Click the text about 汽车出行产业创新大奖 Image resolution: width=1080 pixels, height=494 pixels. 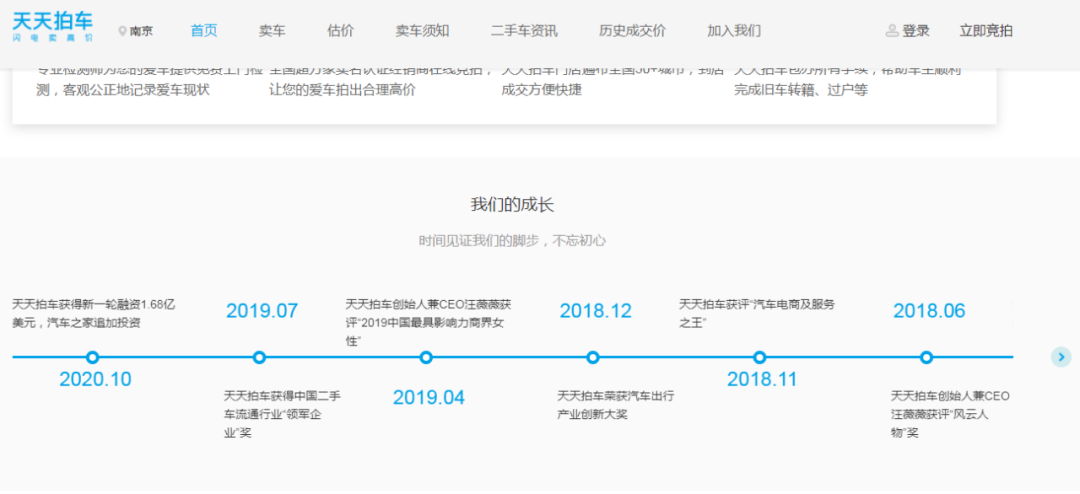pos(616,405)
